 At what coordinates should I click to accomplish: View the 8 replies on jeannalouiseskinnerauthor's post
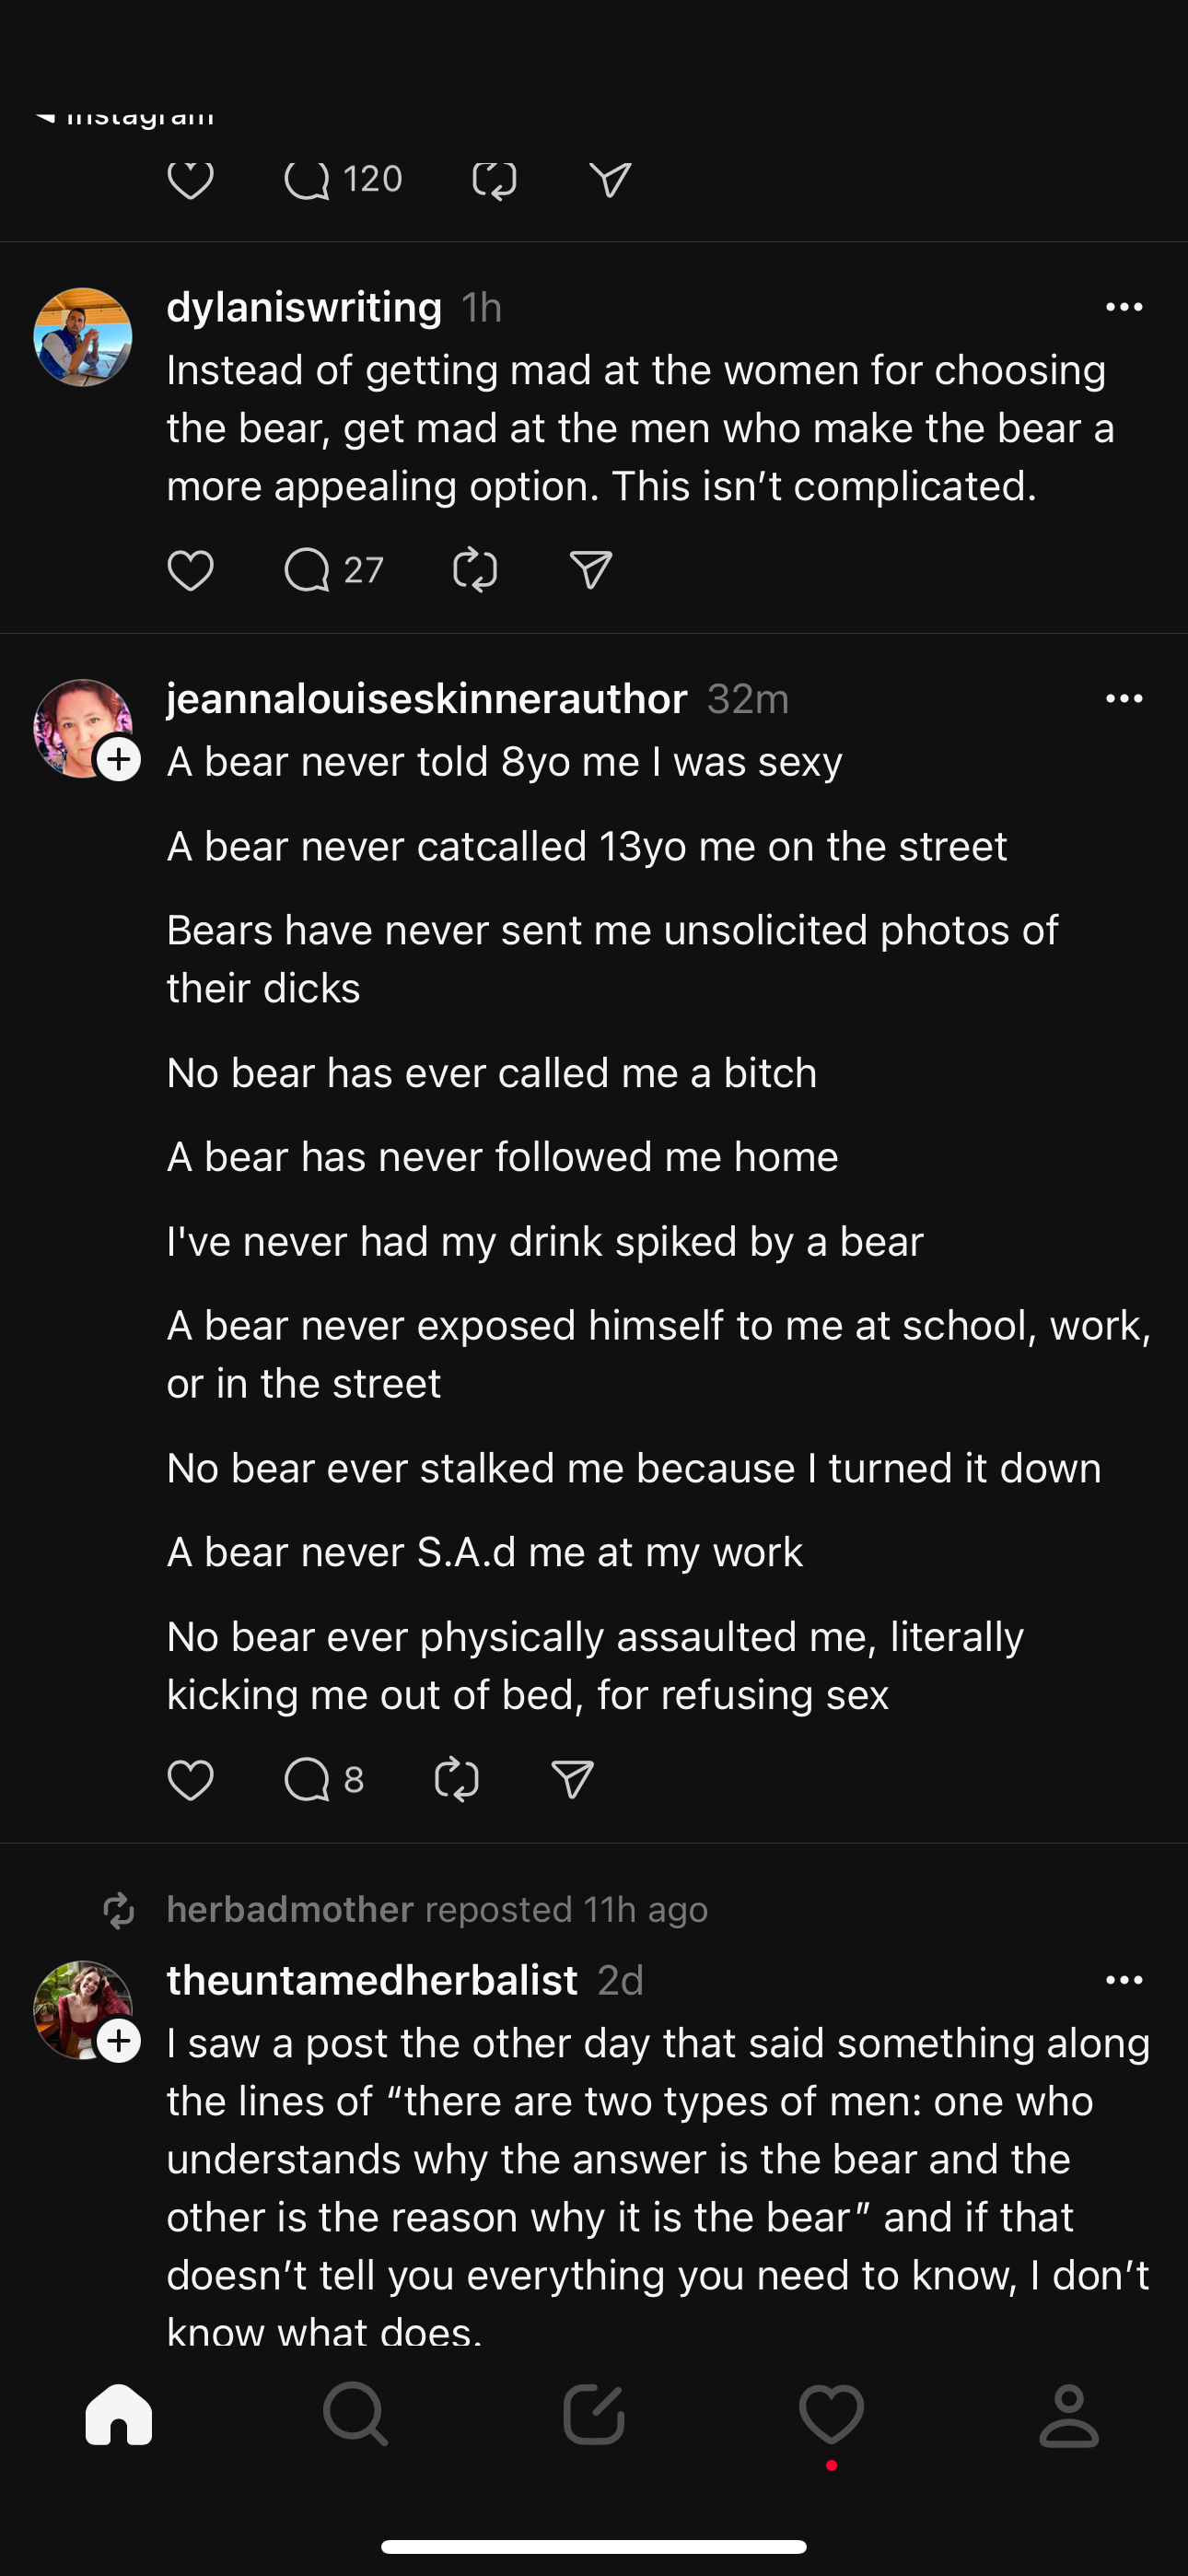[323, 1780]
